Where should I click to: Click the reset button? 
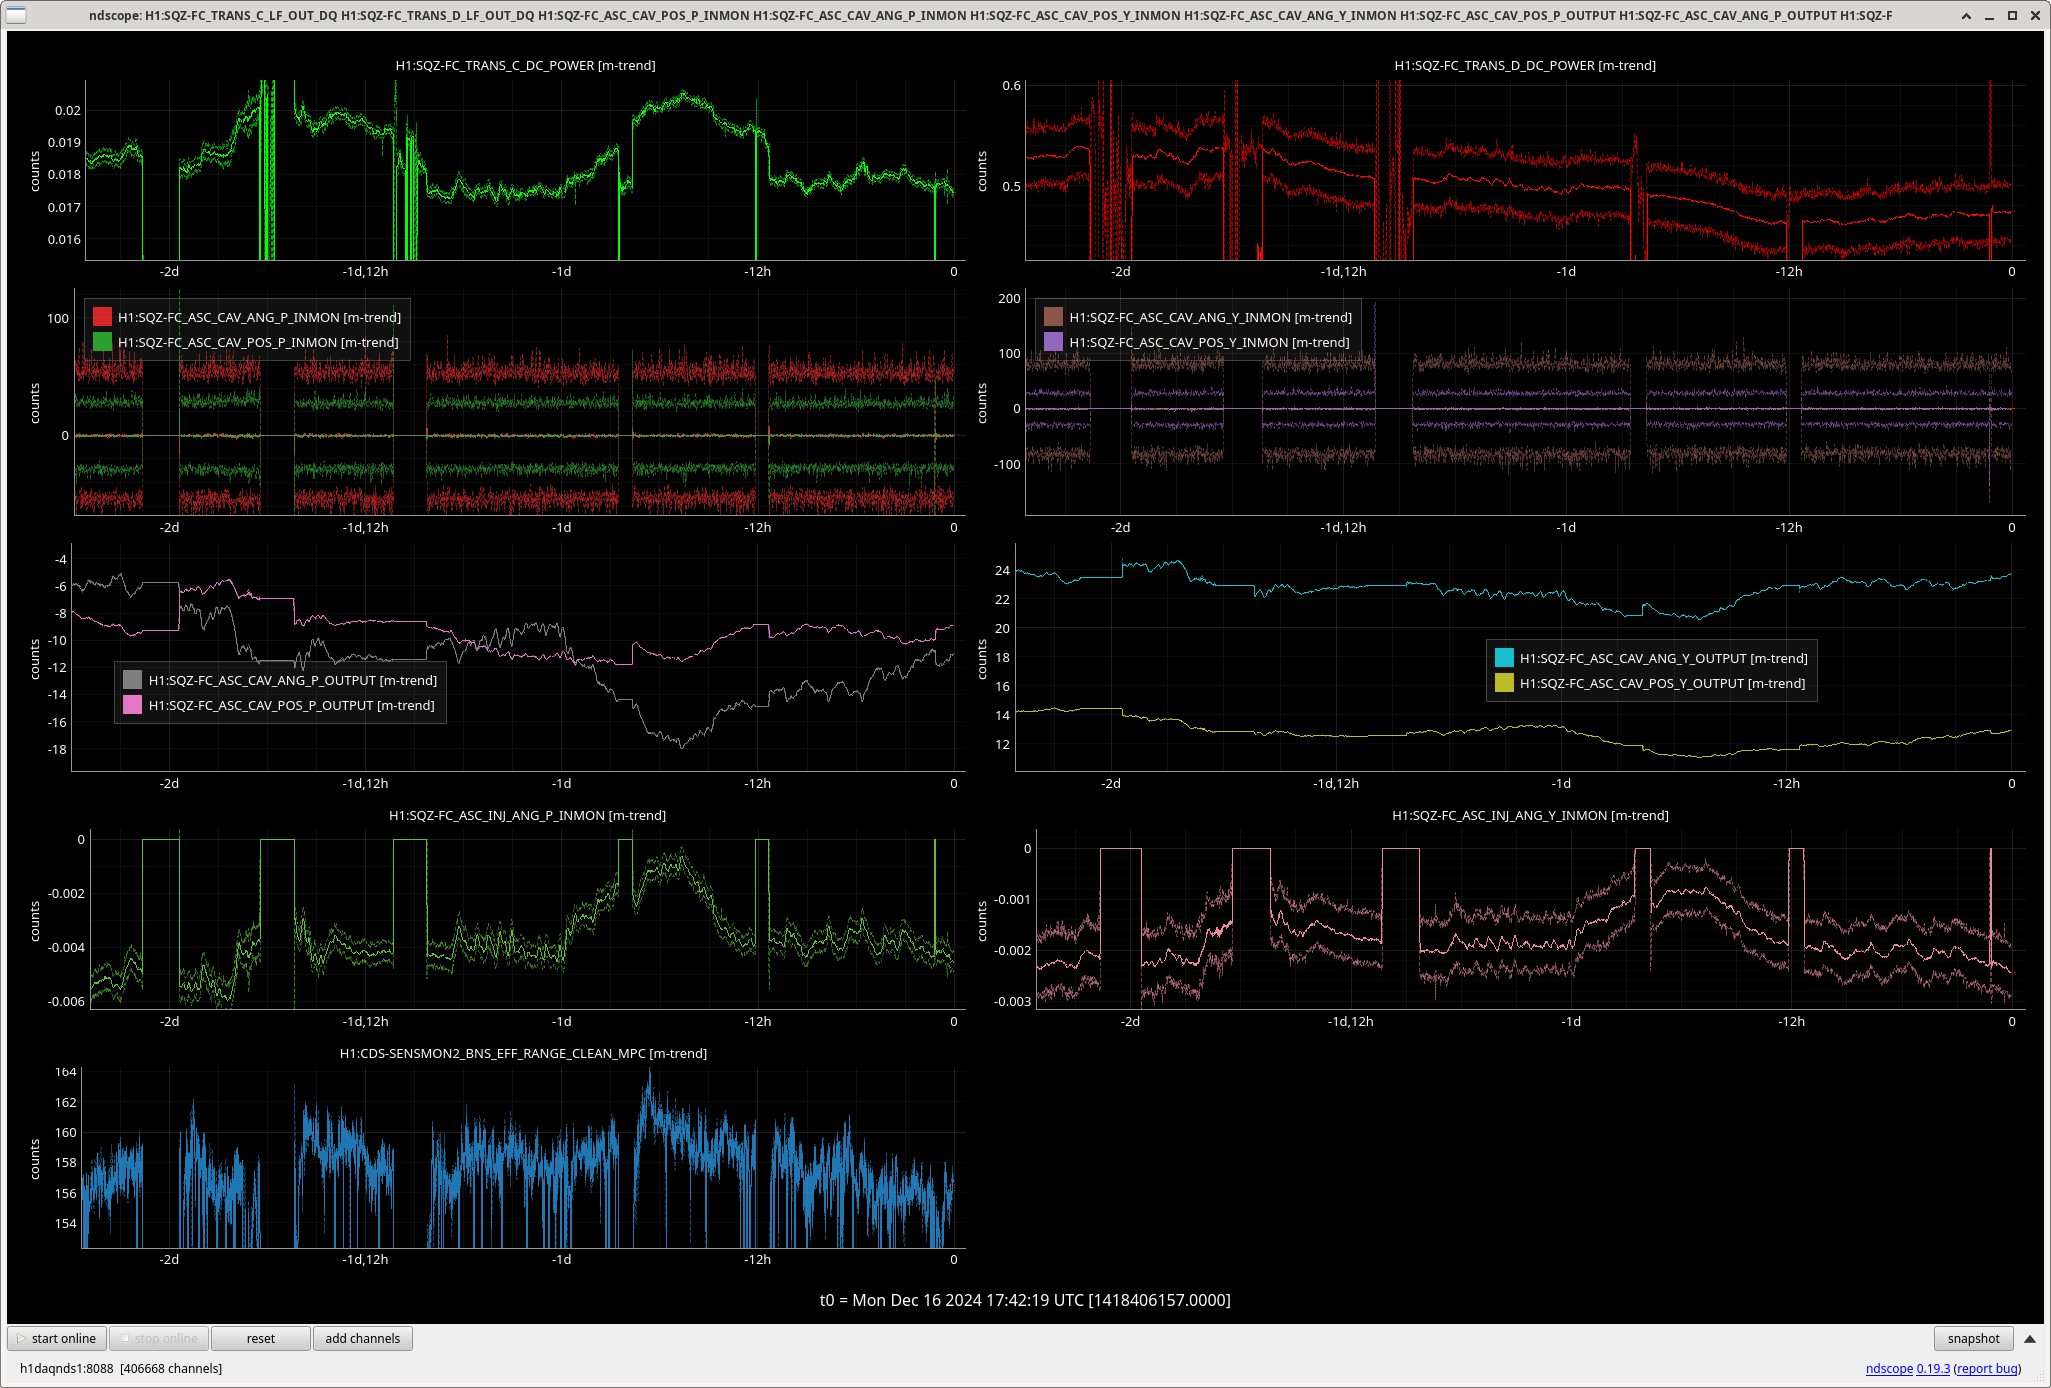[x=261, y=1338]
